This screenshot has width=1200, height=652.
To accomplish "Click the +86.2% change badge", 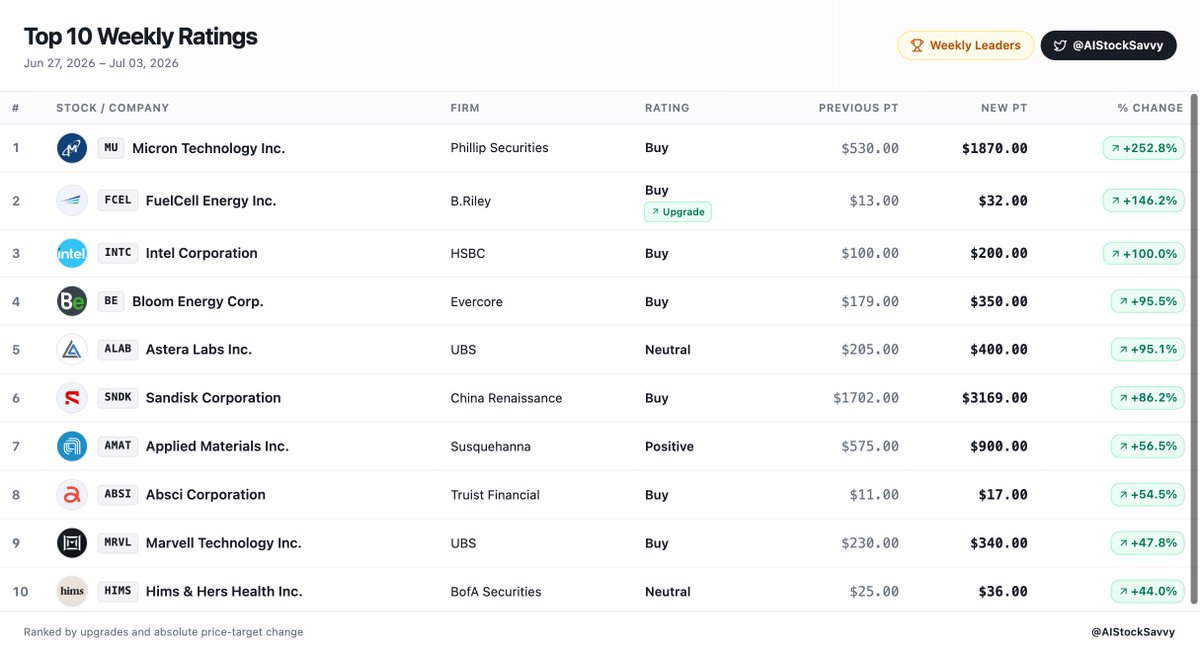I will [x=1147, y=398].
